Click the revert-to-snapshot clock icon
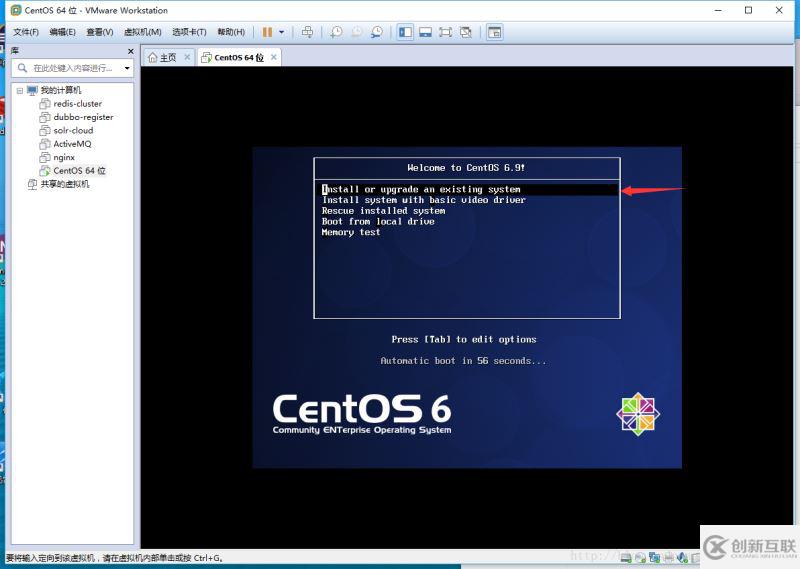The height and width of the screenshot is (569, 800). 356,32
